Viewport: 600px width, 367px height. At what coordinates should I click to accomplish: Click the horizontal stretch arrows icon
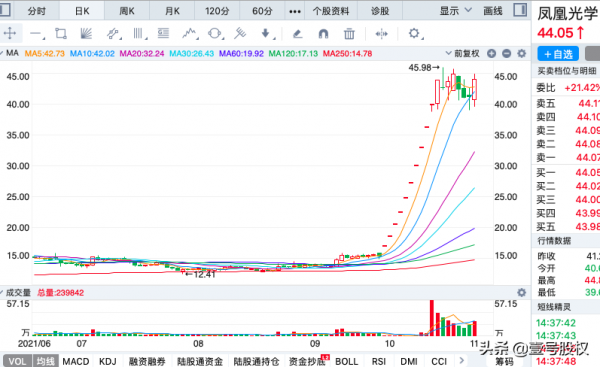click(382, 34)
